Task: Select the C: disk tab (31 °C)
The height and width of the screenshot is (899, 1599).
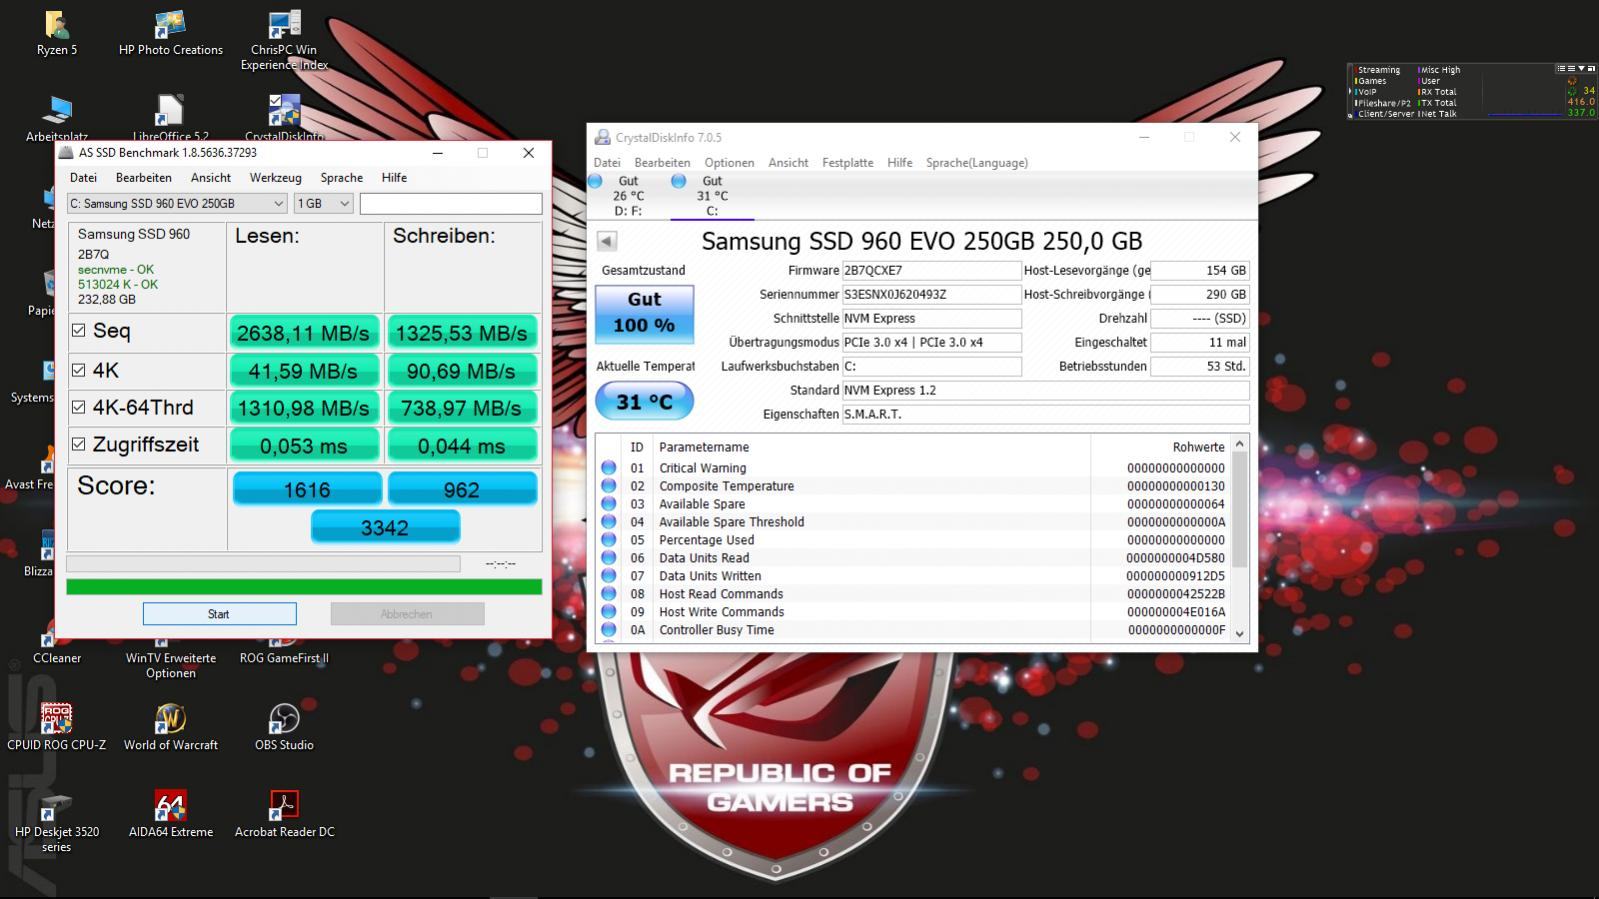Action: pos(712,196)
